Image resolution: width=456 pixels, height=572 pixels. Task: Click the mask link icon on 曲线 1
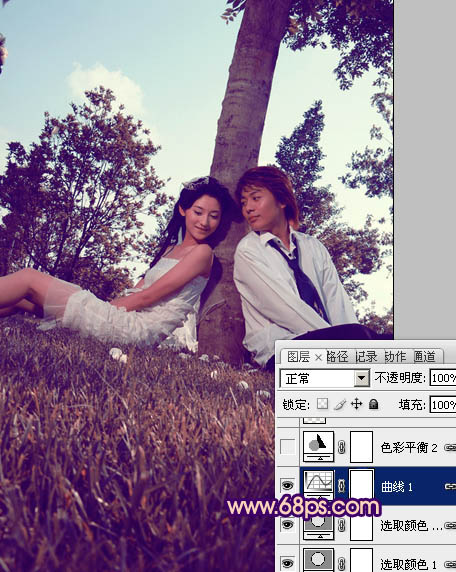point(341,486)
